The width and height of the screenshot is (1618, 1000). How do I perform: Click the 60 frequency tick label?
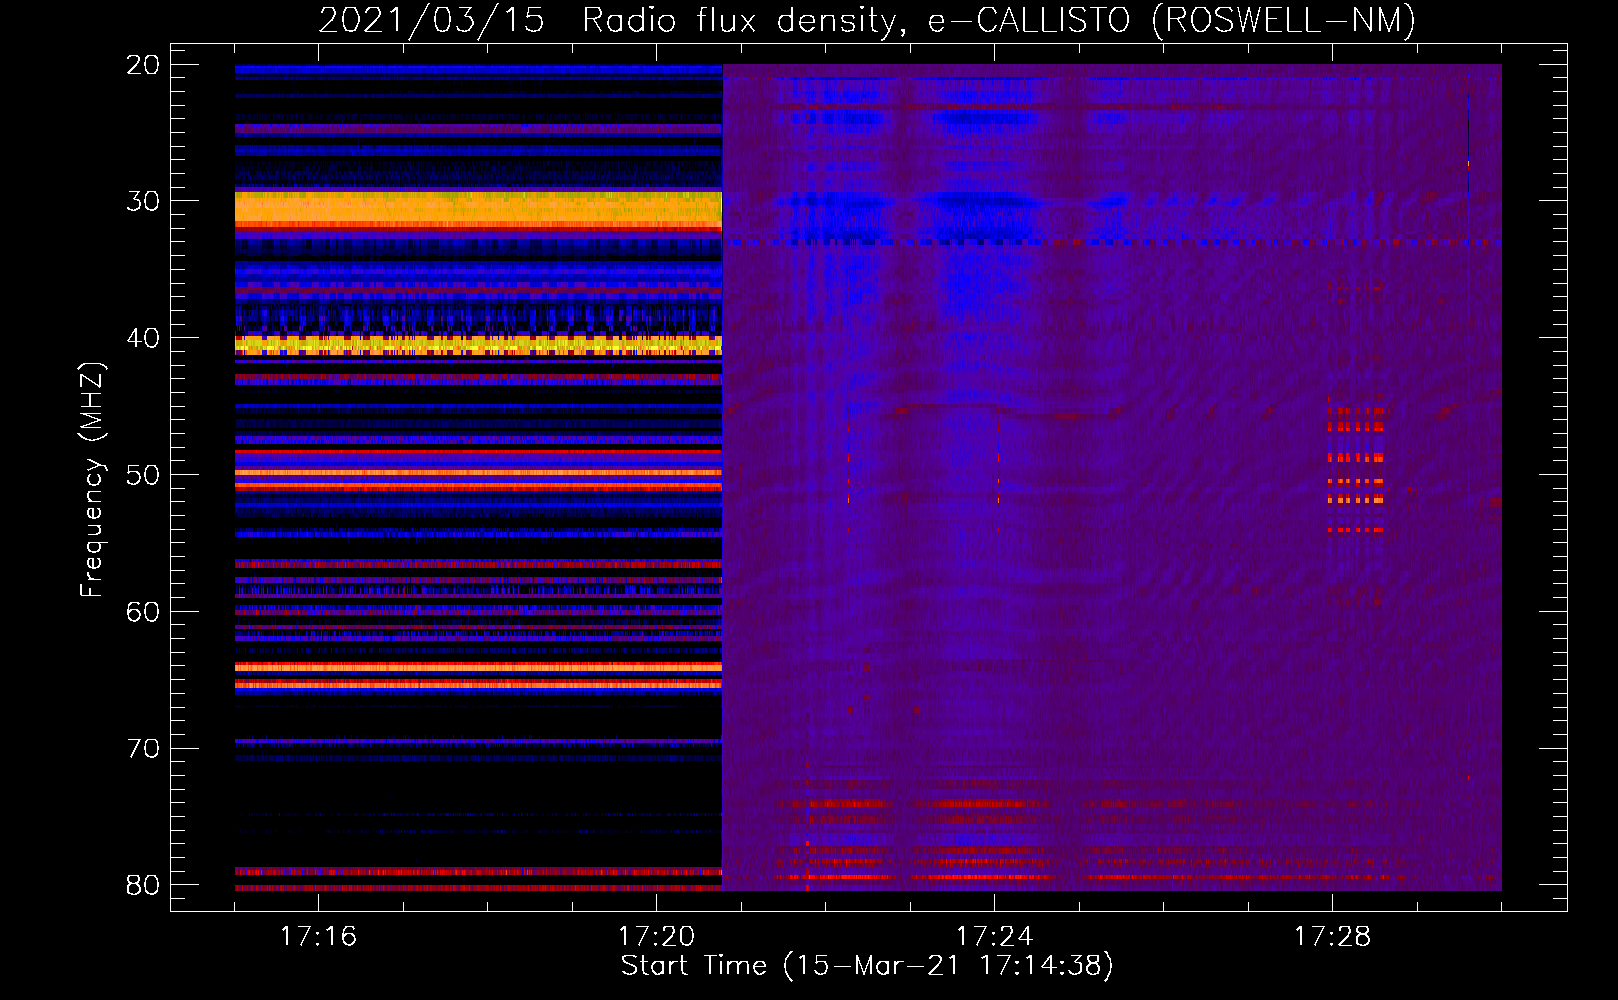143,611
